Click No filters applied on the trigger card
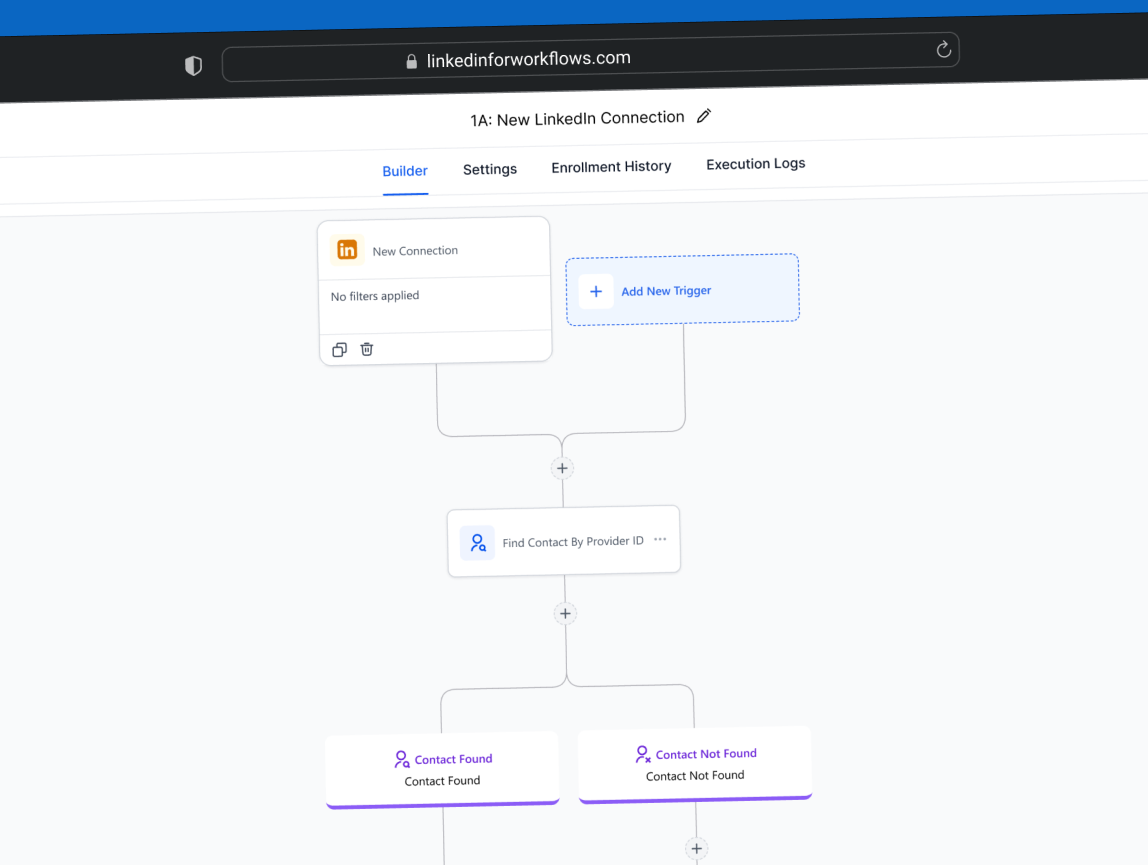 pyautogui.click(x=374, y=296)
